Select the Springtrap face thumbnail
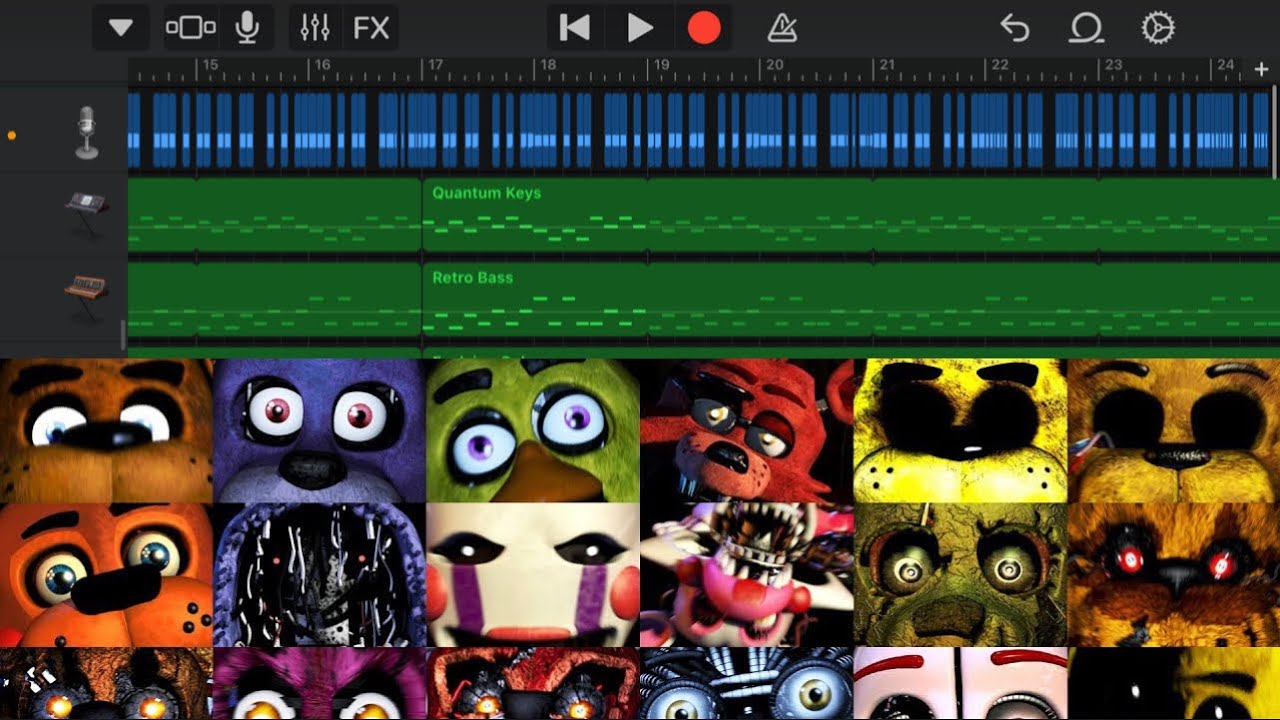The height and width of the screenshot is (720, 1280). tap(960, 575)
